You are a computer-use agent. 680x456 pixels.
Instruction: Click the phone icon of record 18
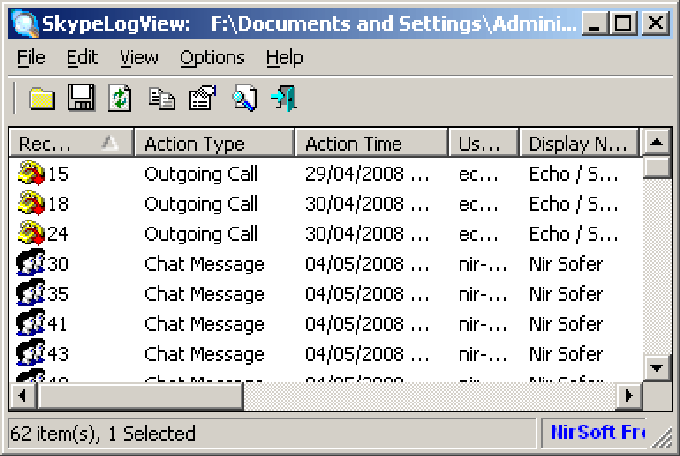31,203
